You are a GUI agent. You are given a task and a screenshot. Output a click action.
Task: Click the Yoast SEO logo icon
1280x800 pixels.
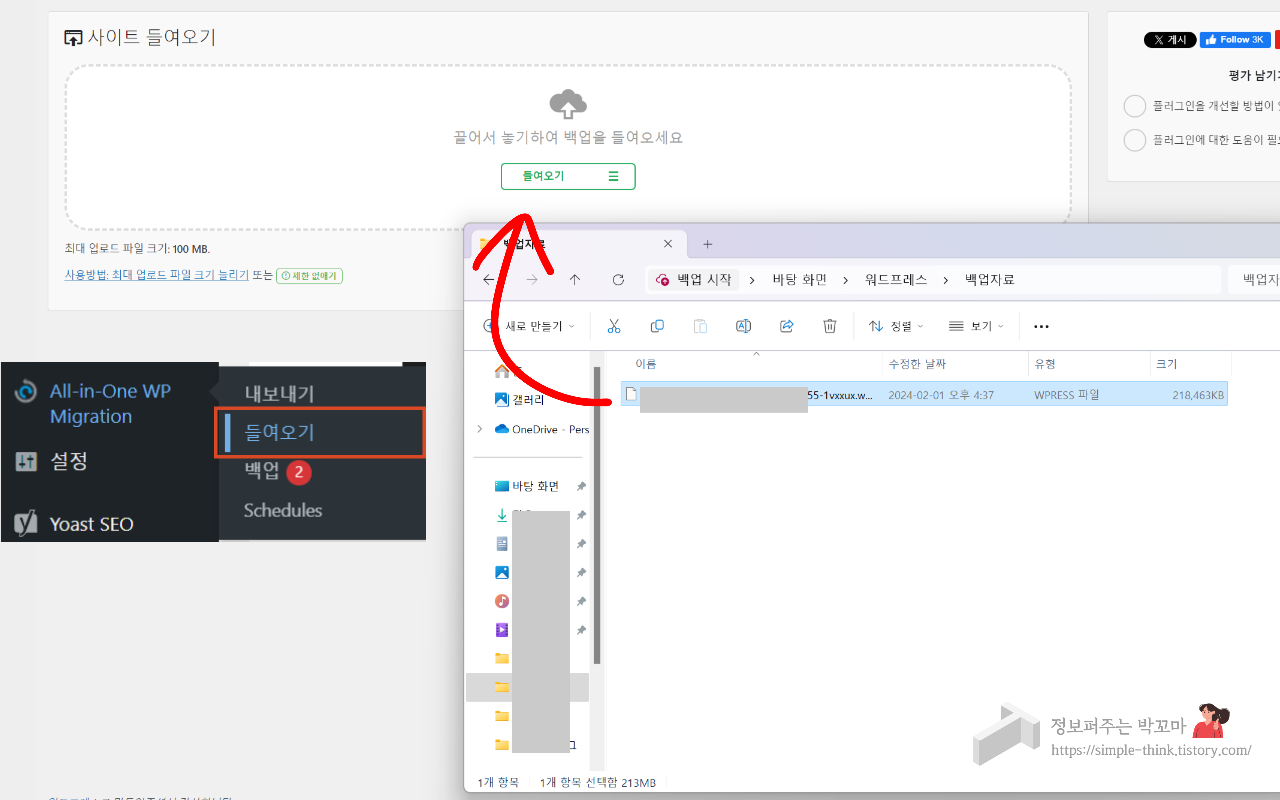tap(26, 523)
